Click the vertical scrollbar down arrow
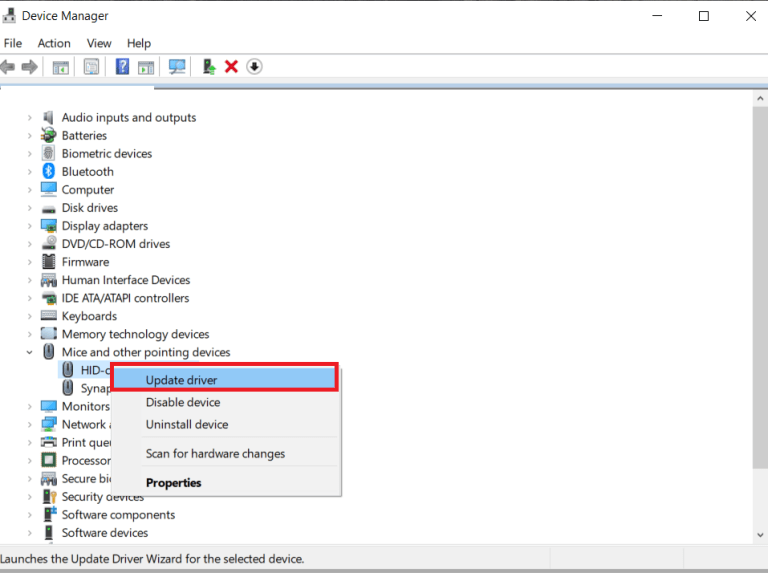 point(760,535)
